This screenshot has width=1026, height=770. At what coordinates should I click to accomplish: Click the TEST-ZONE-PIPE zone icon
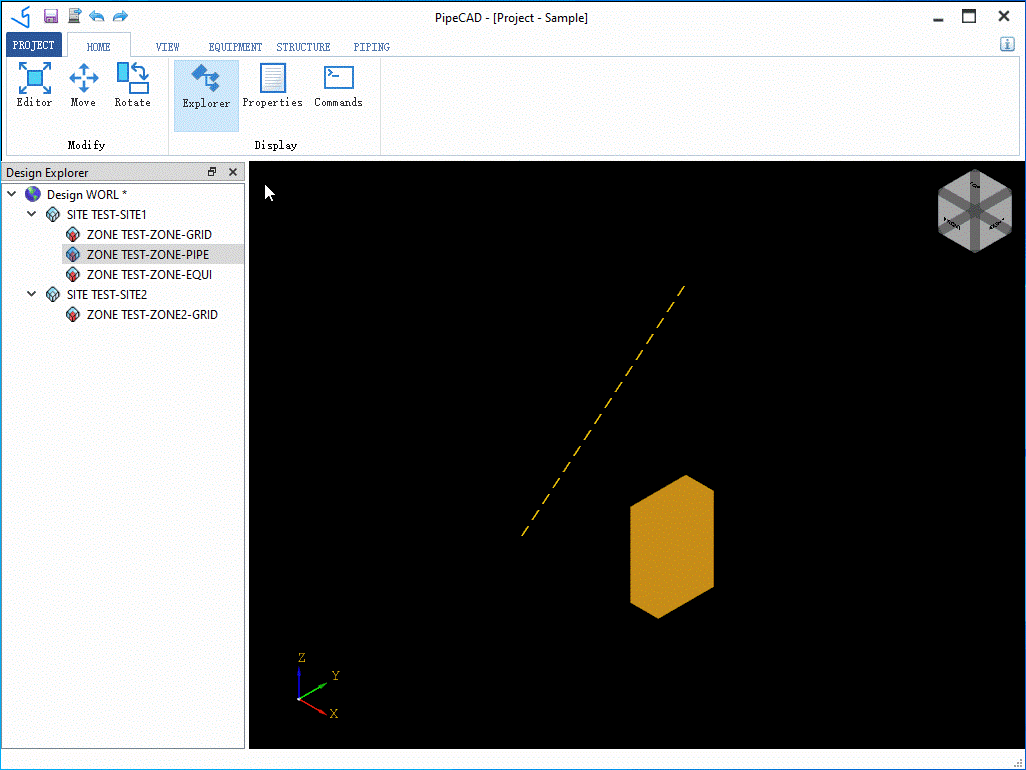click(x=73, y=254)
